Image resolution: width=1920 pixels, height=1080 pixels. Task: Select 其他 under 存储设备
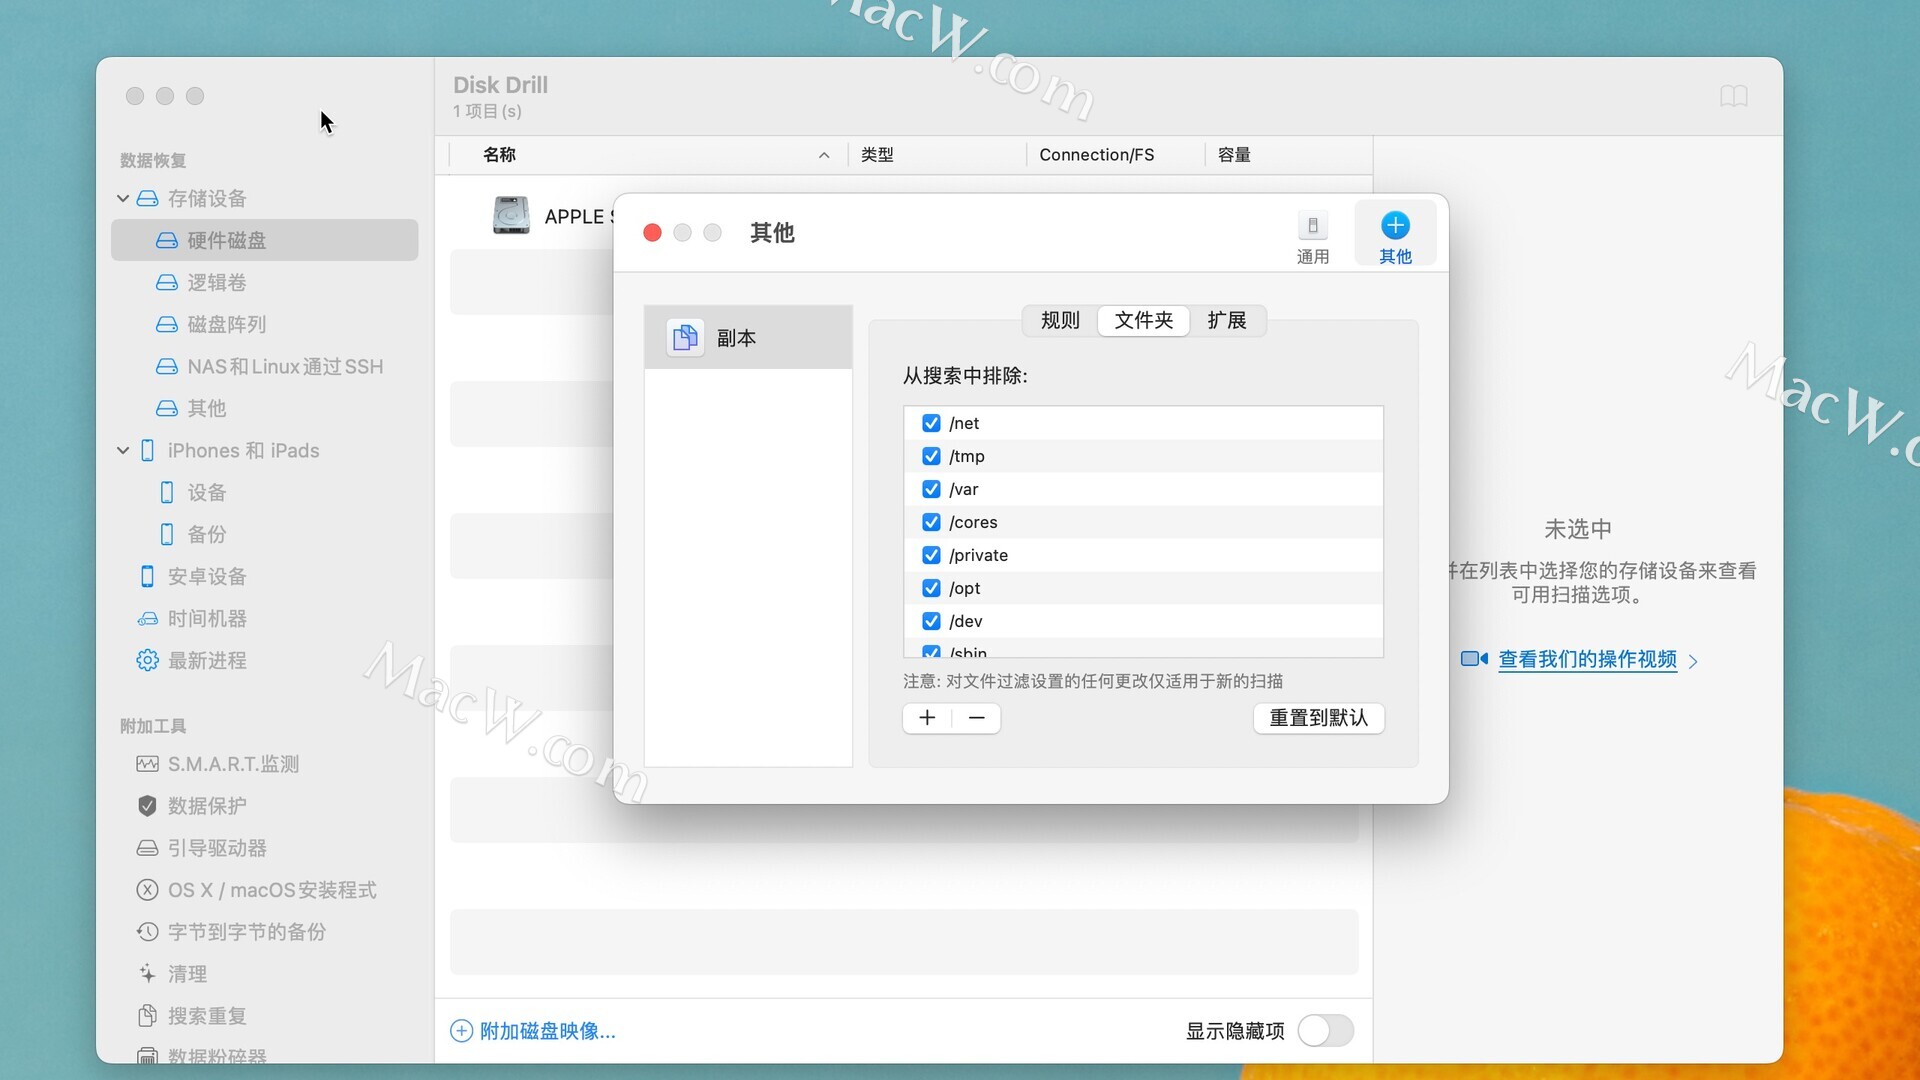tap(264, 408)
